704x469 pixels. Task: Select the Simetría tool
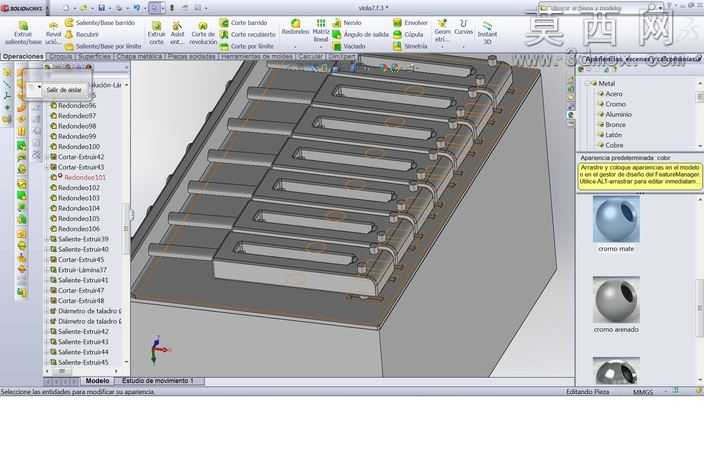tap(410, 46)
